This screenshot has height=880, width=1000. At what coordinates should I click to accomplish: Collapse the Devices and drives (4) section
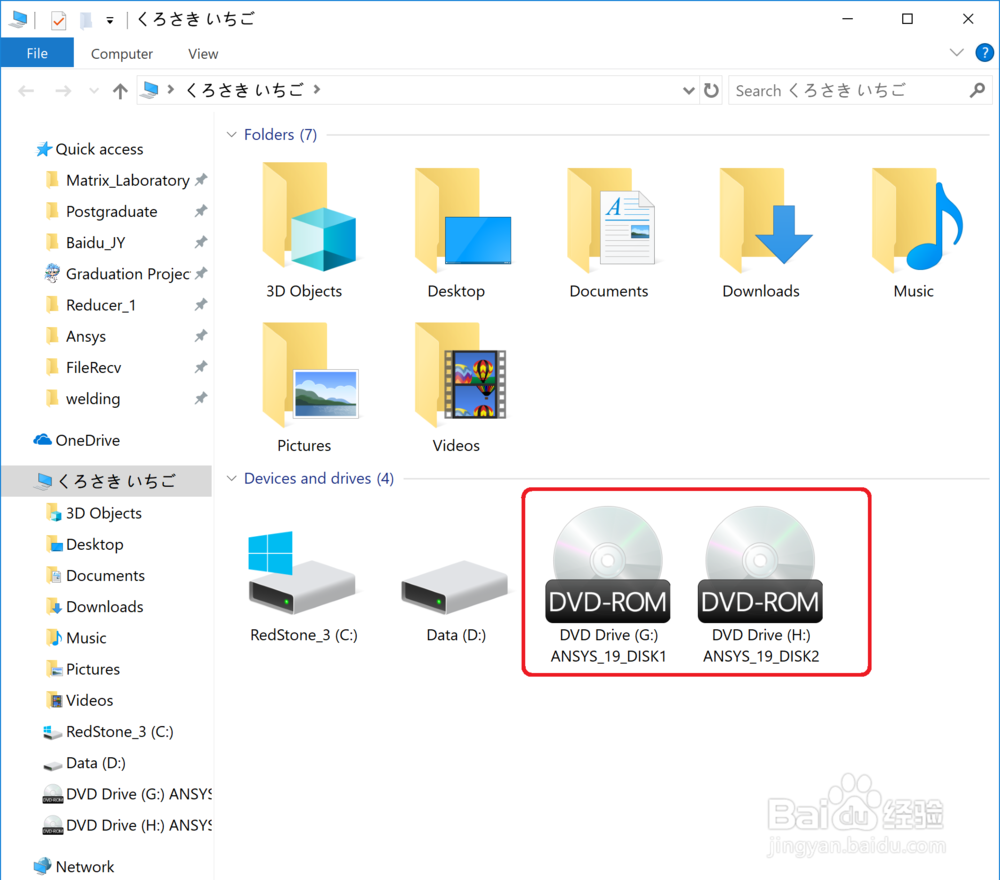[230, 478]
